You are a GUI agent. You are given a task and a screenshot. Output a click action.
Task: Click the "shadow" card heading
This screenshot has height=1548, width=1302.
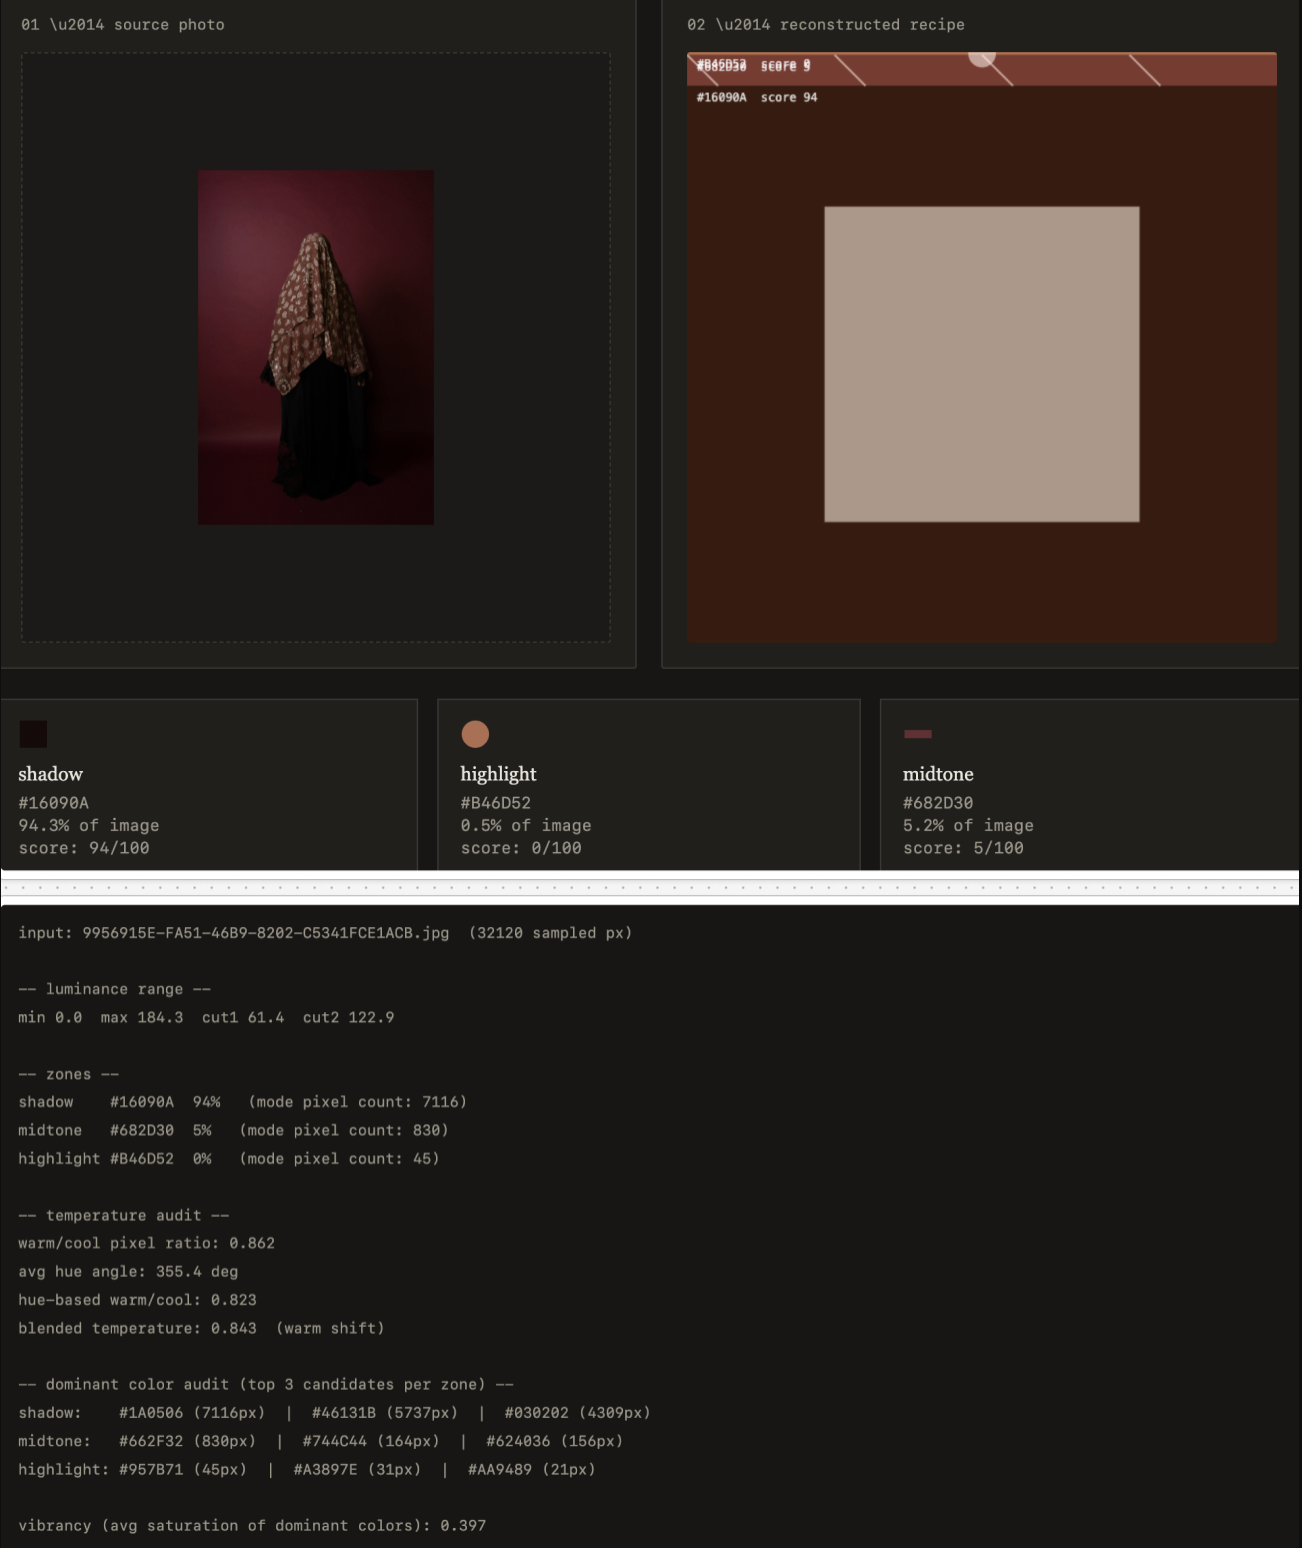click(51, 774)
